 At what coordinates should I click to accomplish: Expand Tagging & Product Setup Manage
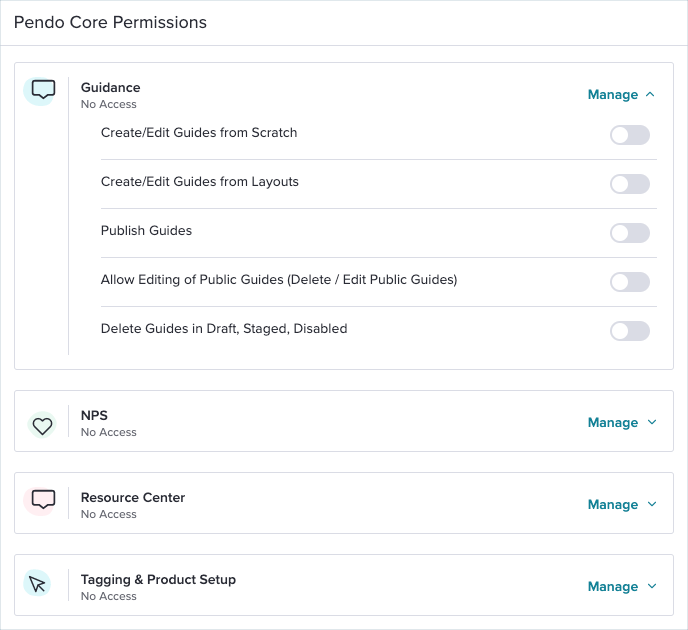pyautogui.click(x=613, y=587)
